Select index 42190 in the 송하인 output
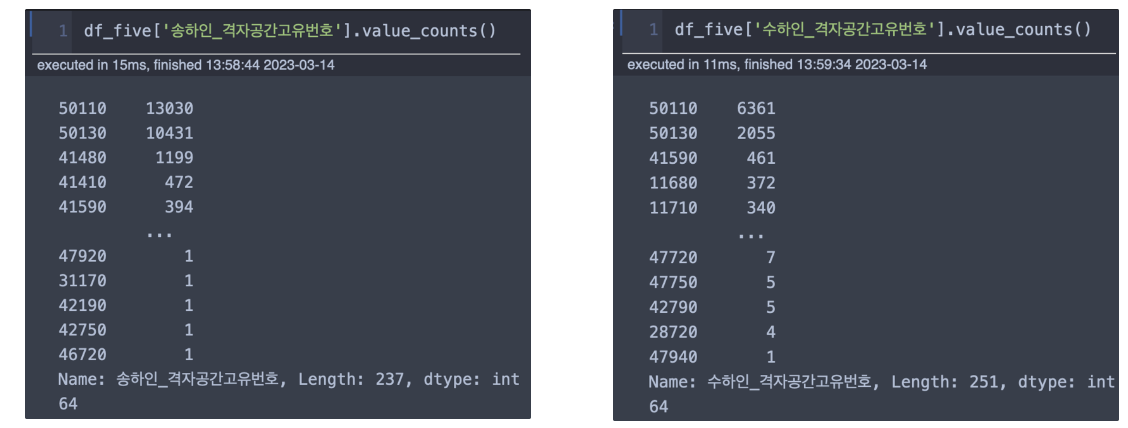This screenshot has width=1128, height=428. pos(83,305)
